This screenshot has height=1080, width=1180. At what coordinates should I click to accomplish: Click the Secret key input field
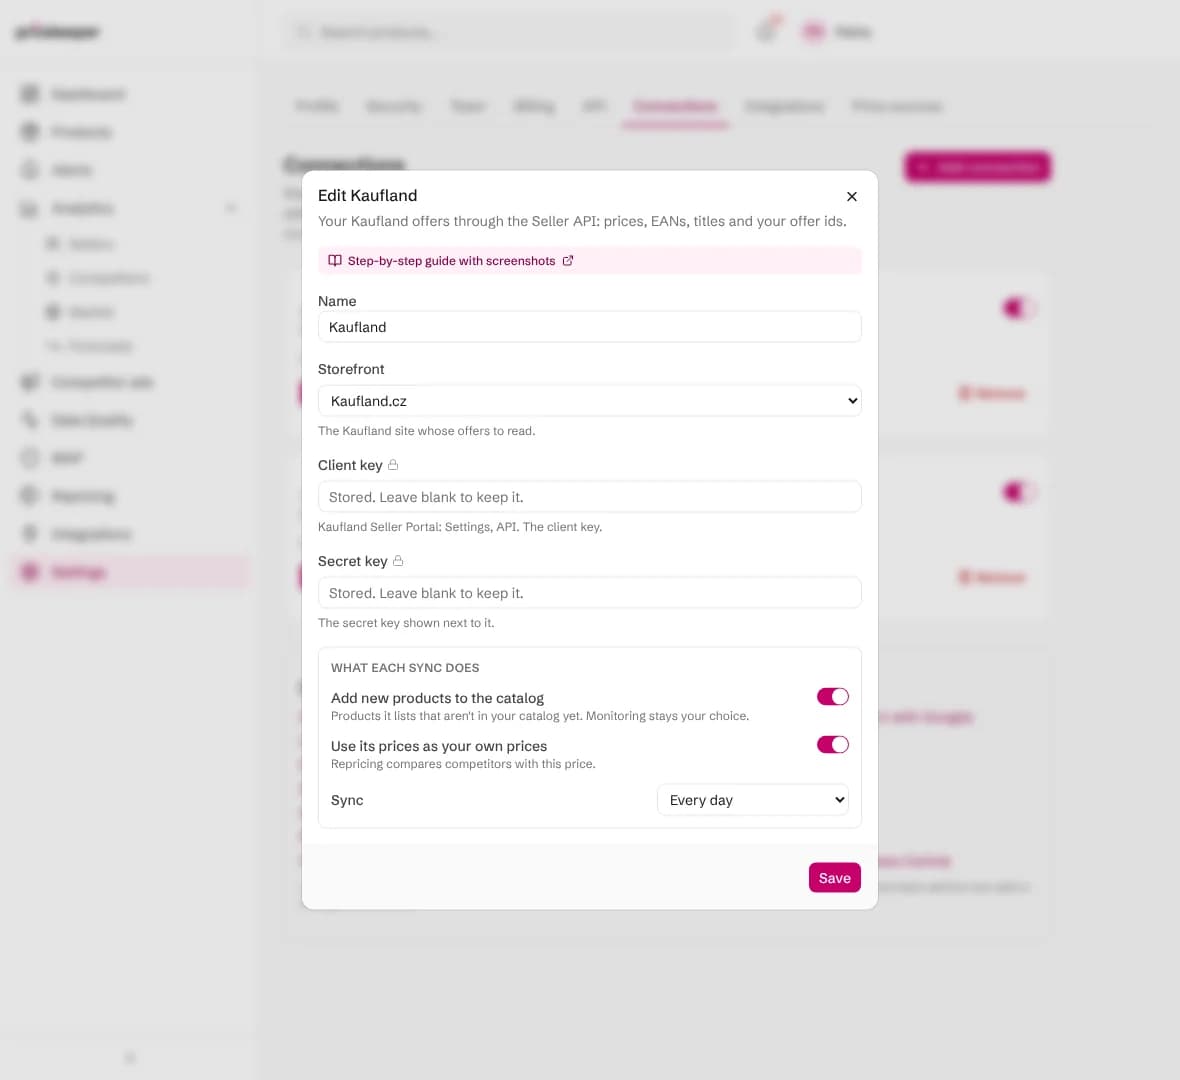(589, 592)
